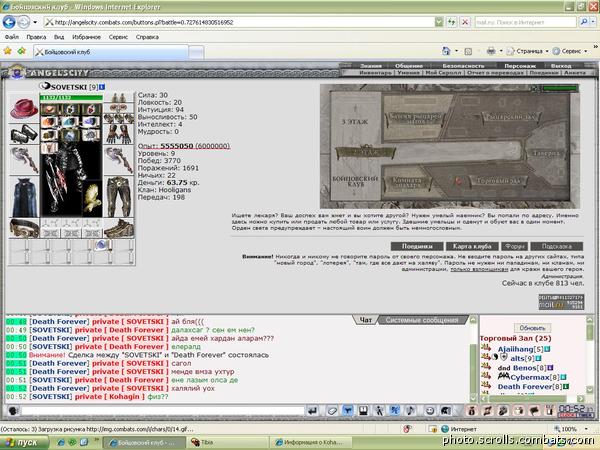Click the smiley emoticons icon
The image size is (600, 450).
click(430, 411)
